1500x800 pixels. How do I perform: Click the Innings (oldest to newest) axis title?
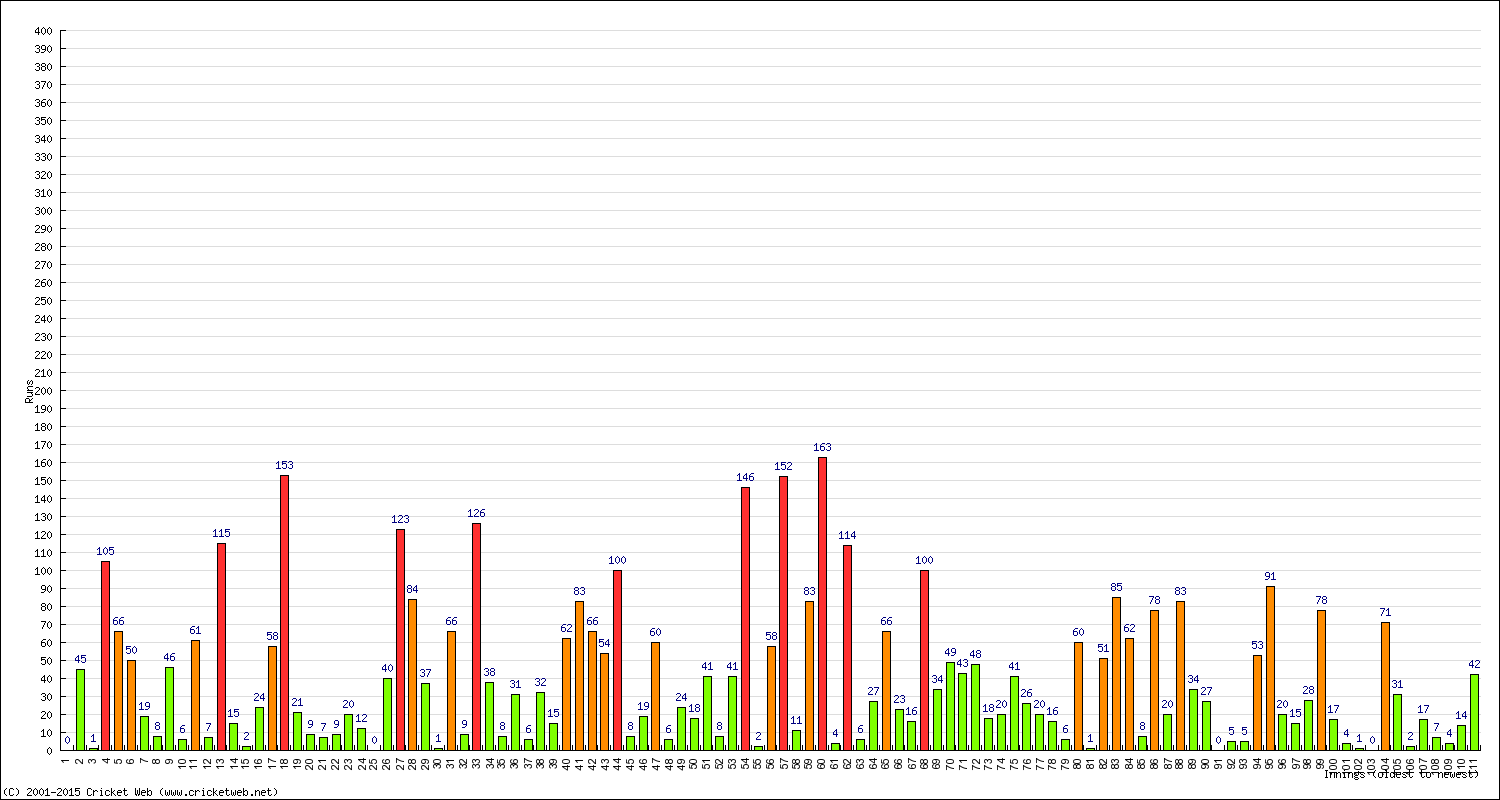coord(1400,774)
